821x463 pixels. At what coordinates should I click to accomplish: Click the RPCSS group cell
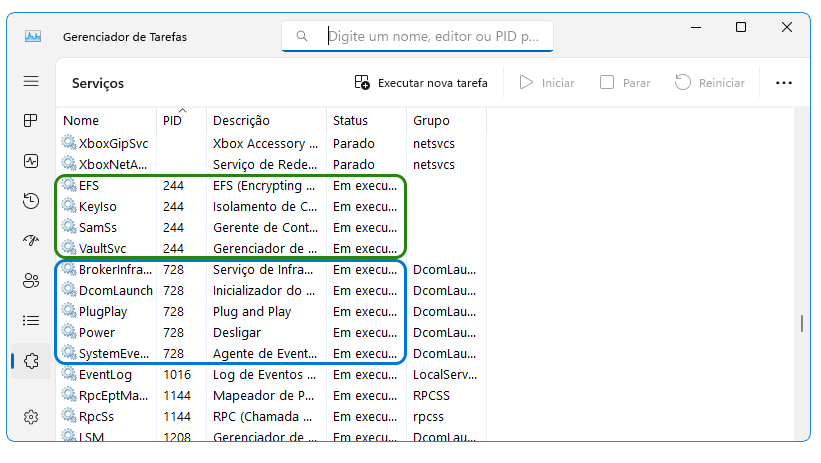(431, 395)
